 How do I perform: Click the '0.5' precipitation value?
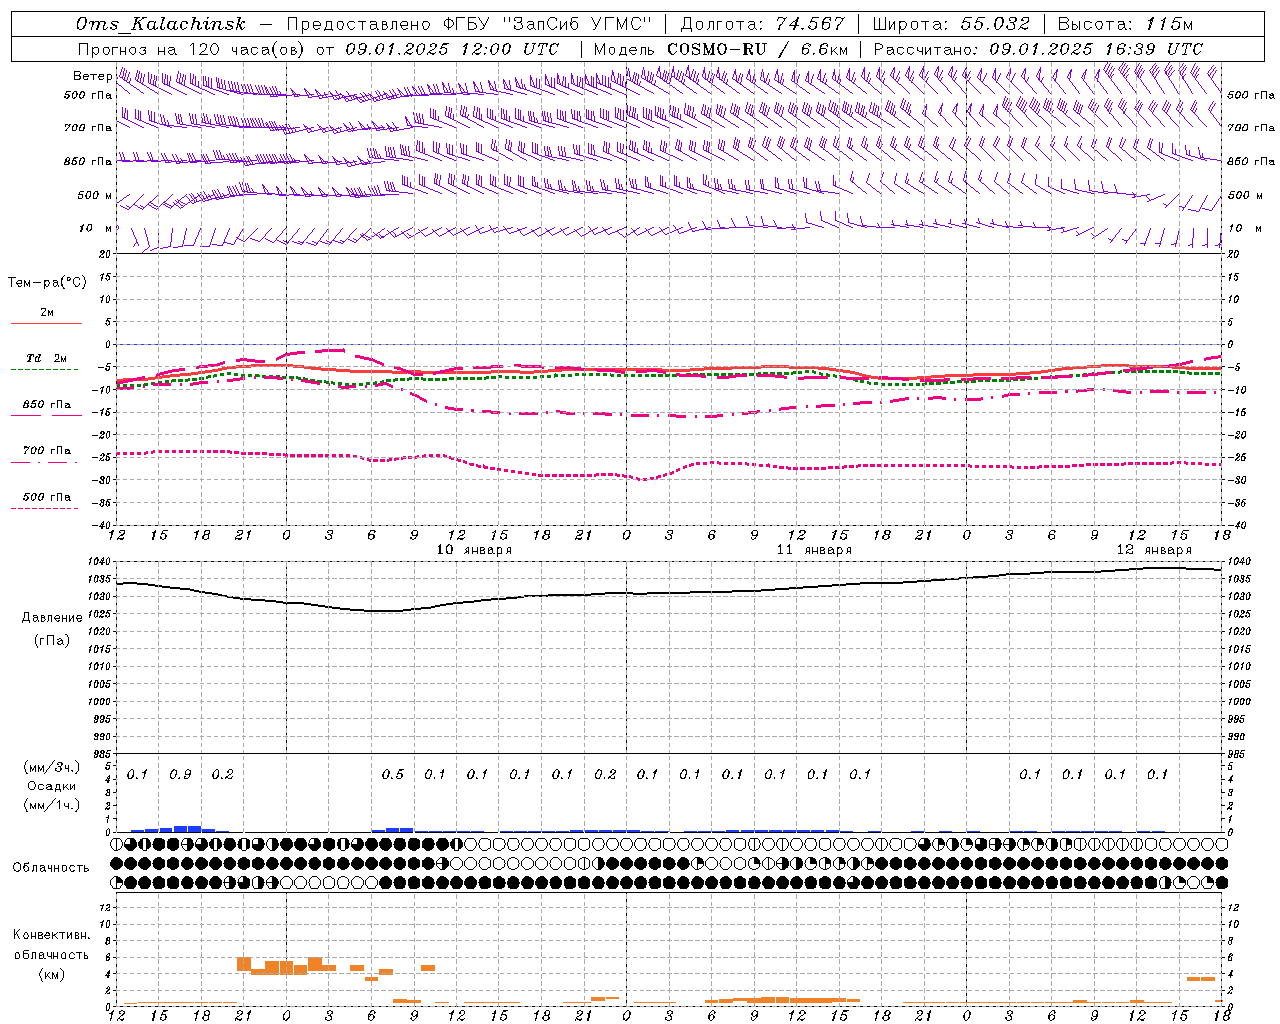(x=393, y=775)
